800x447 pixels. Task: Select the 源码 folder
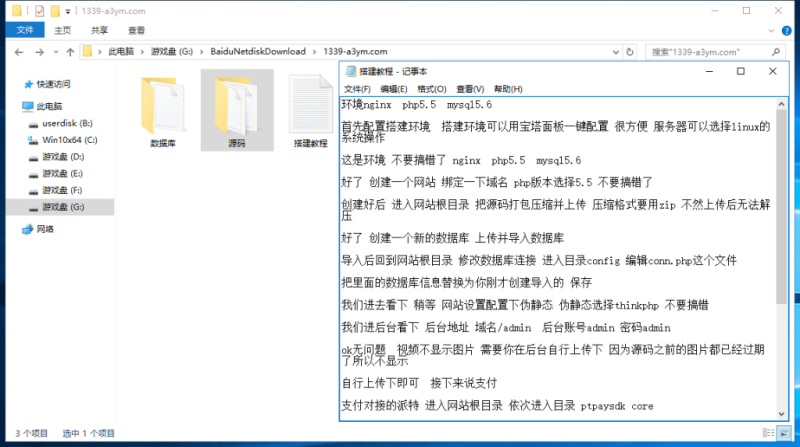(x=237, y=111)
